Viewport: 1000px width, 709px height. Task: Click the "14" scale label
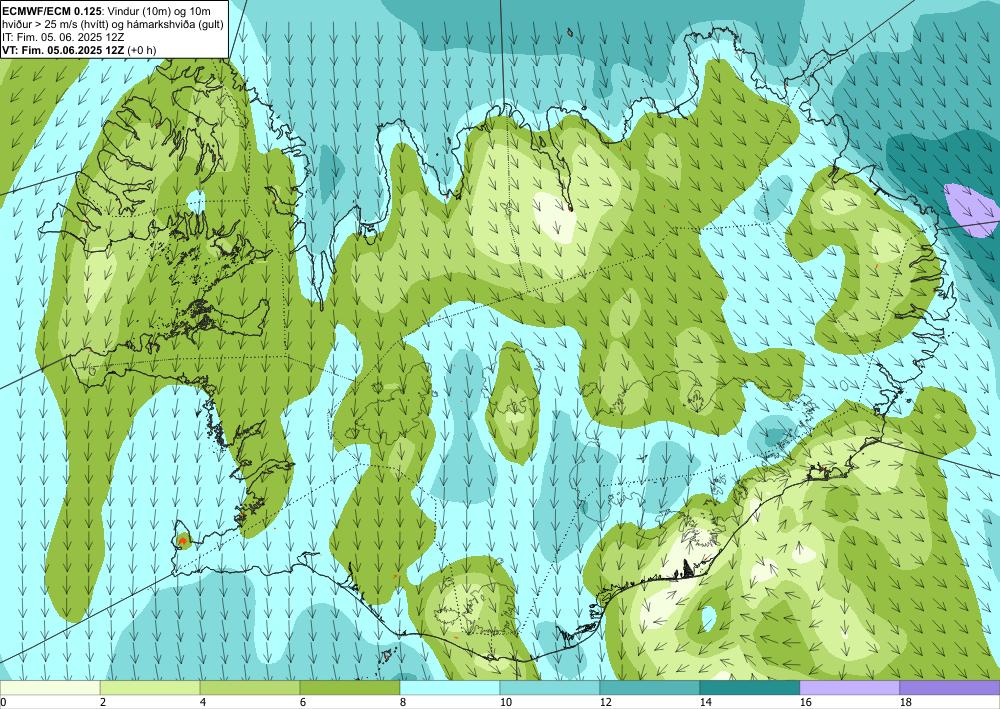(x=705, y=702)
